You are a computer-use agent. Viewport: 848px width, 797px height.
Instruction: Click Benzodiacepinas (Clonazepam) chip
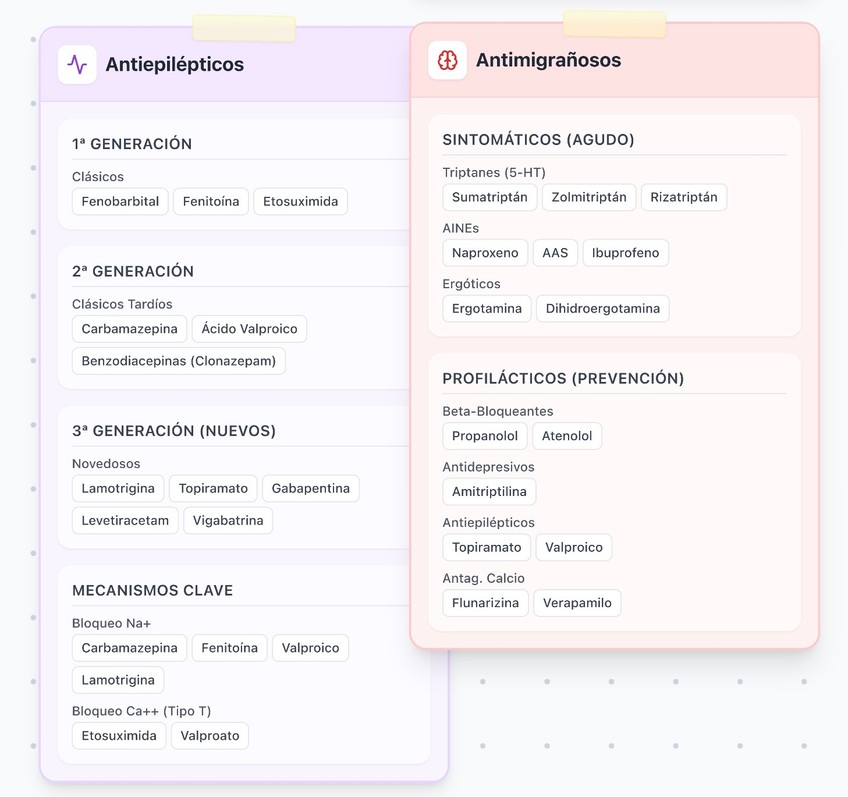(x=178, y=361)
